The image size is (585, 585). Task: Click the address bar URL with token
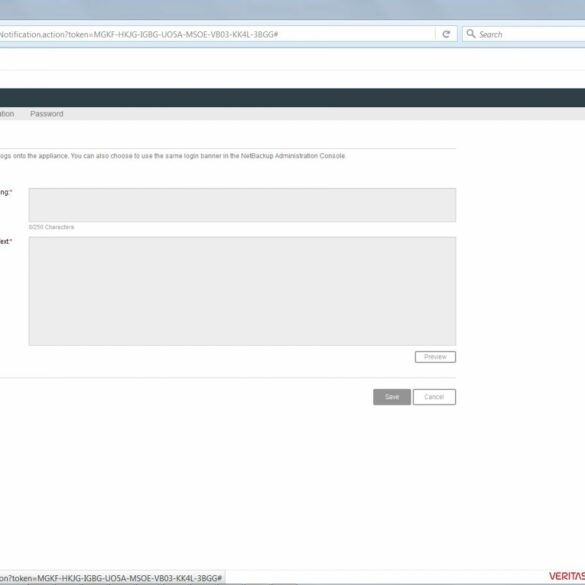tap(139, 35)
